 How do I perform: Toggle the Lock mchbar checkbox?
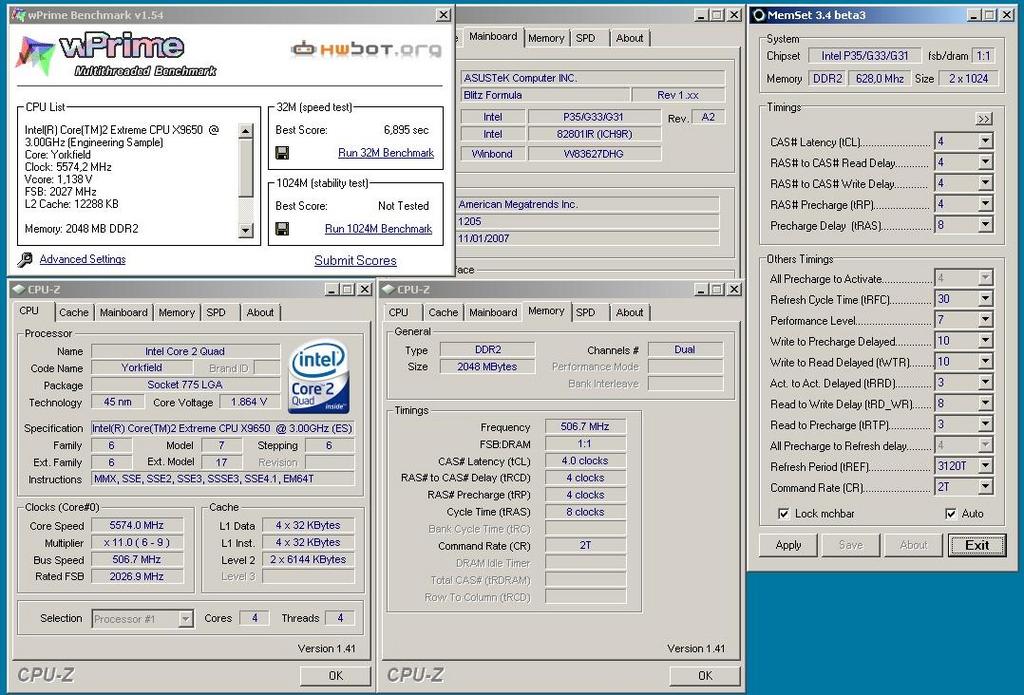click(784, 513)
